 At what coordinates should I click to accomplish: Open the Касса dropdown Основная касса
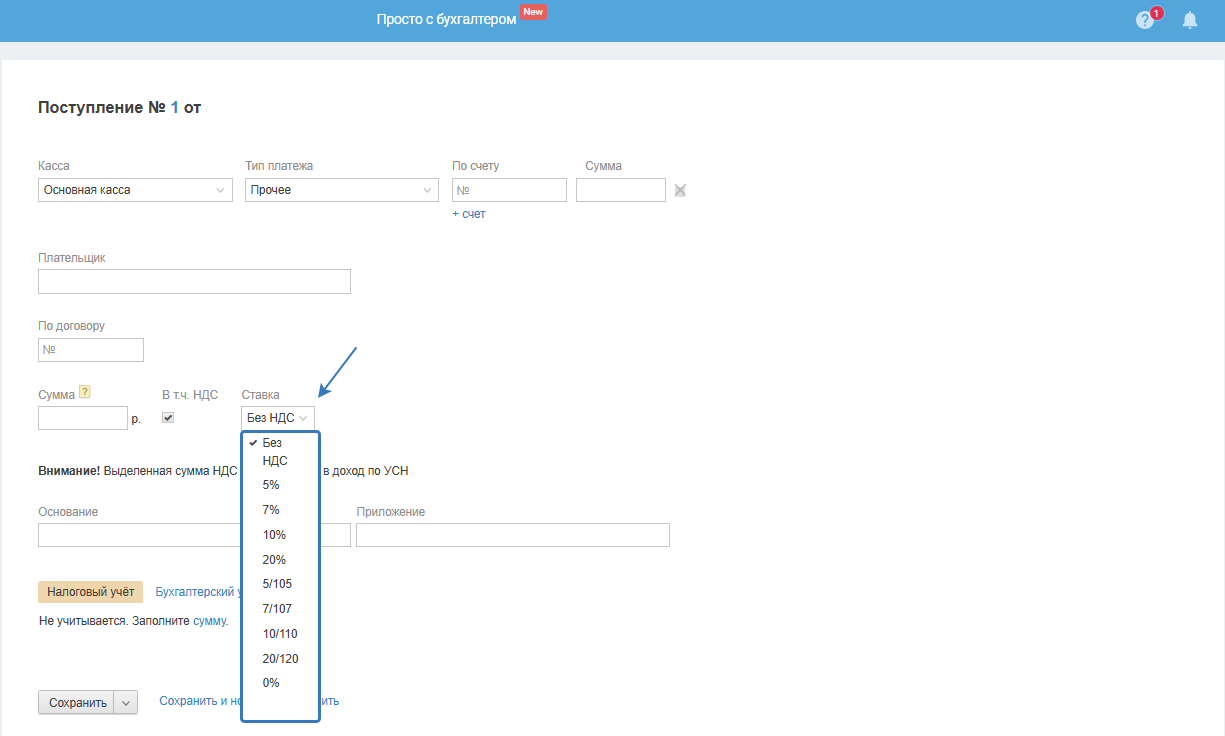pos(135,190)
